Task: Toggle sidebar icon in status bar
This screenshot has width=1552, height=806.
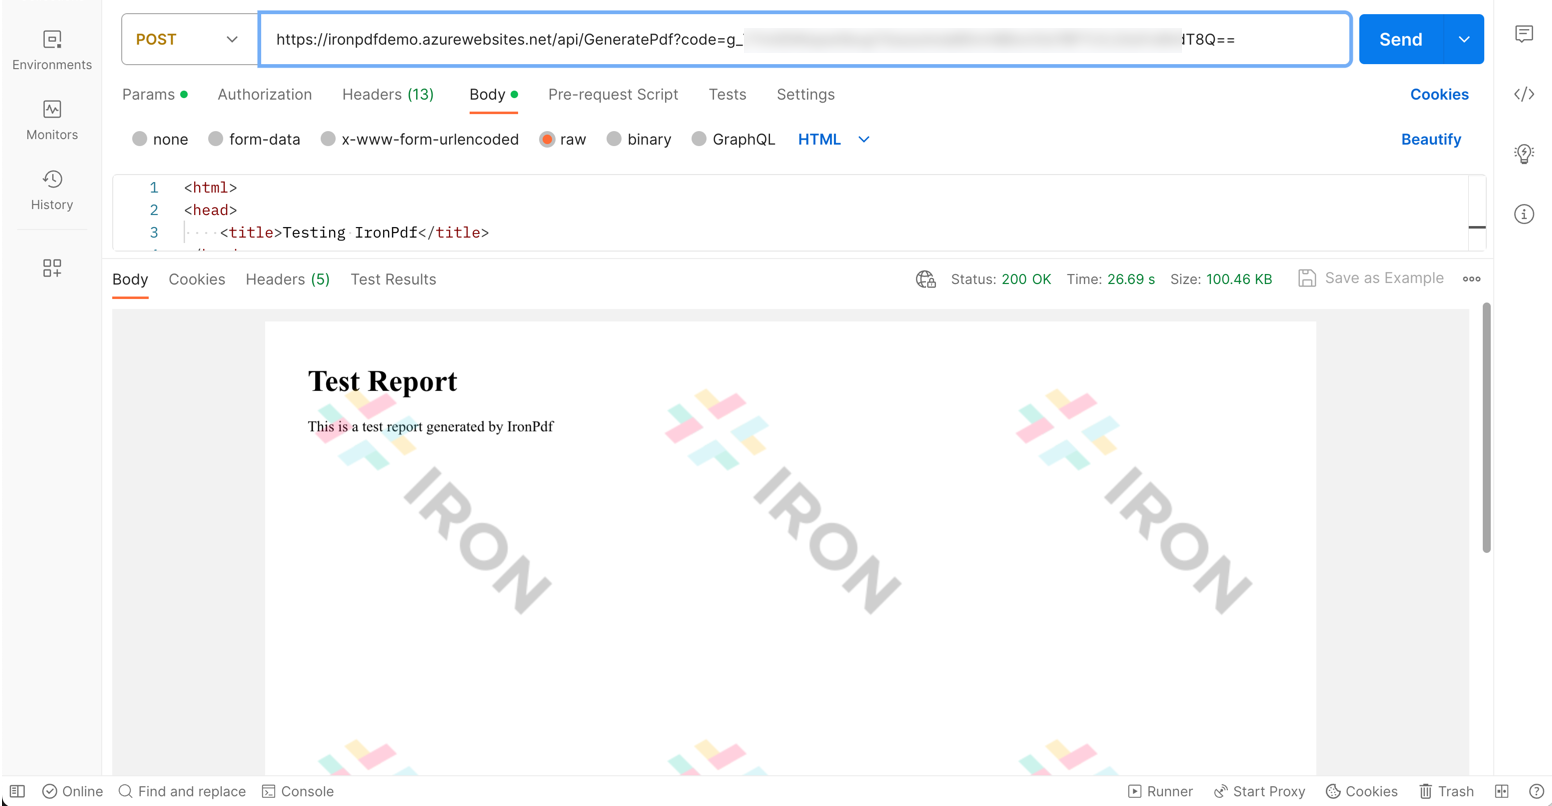Action: (x=17, y=791)
